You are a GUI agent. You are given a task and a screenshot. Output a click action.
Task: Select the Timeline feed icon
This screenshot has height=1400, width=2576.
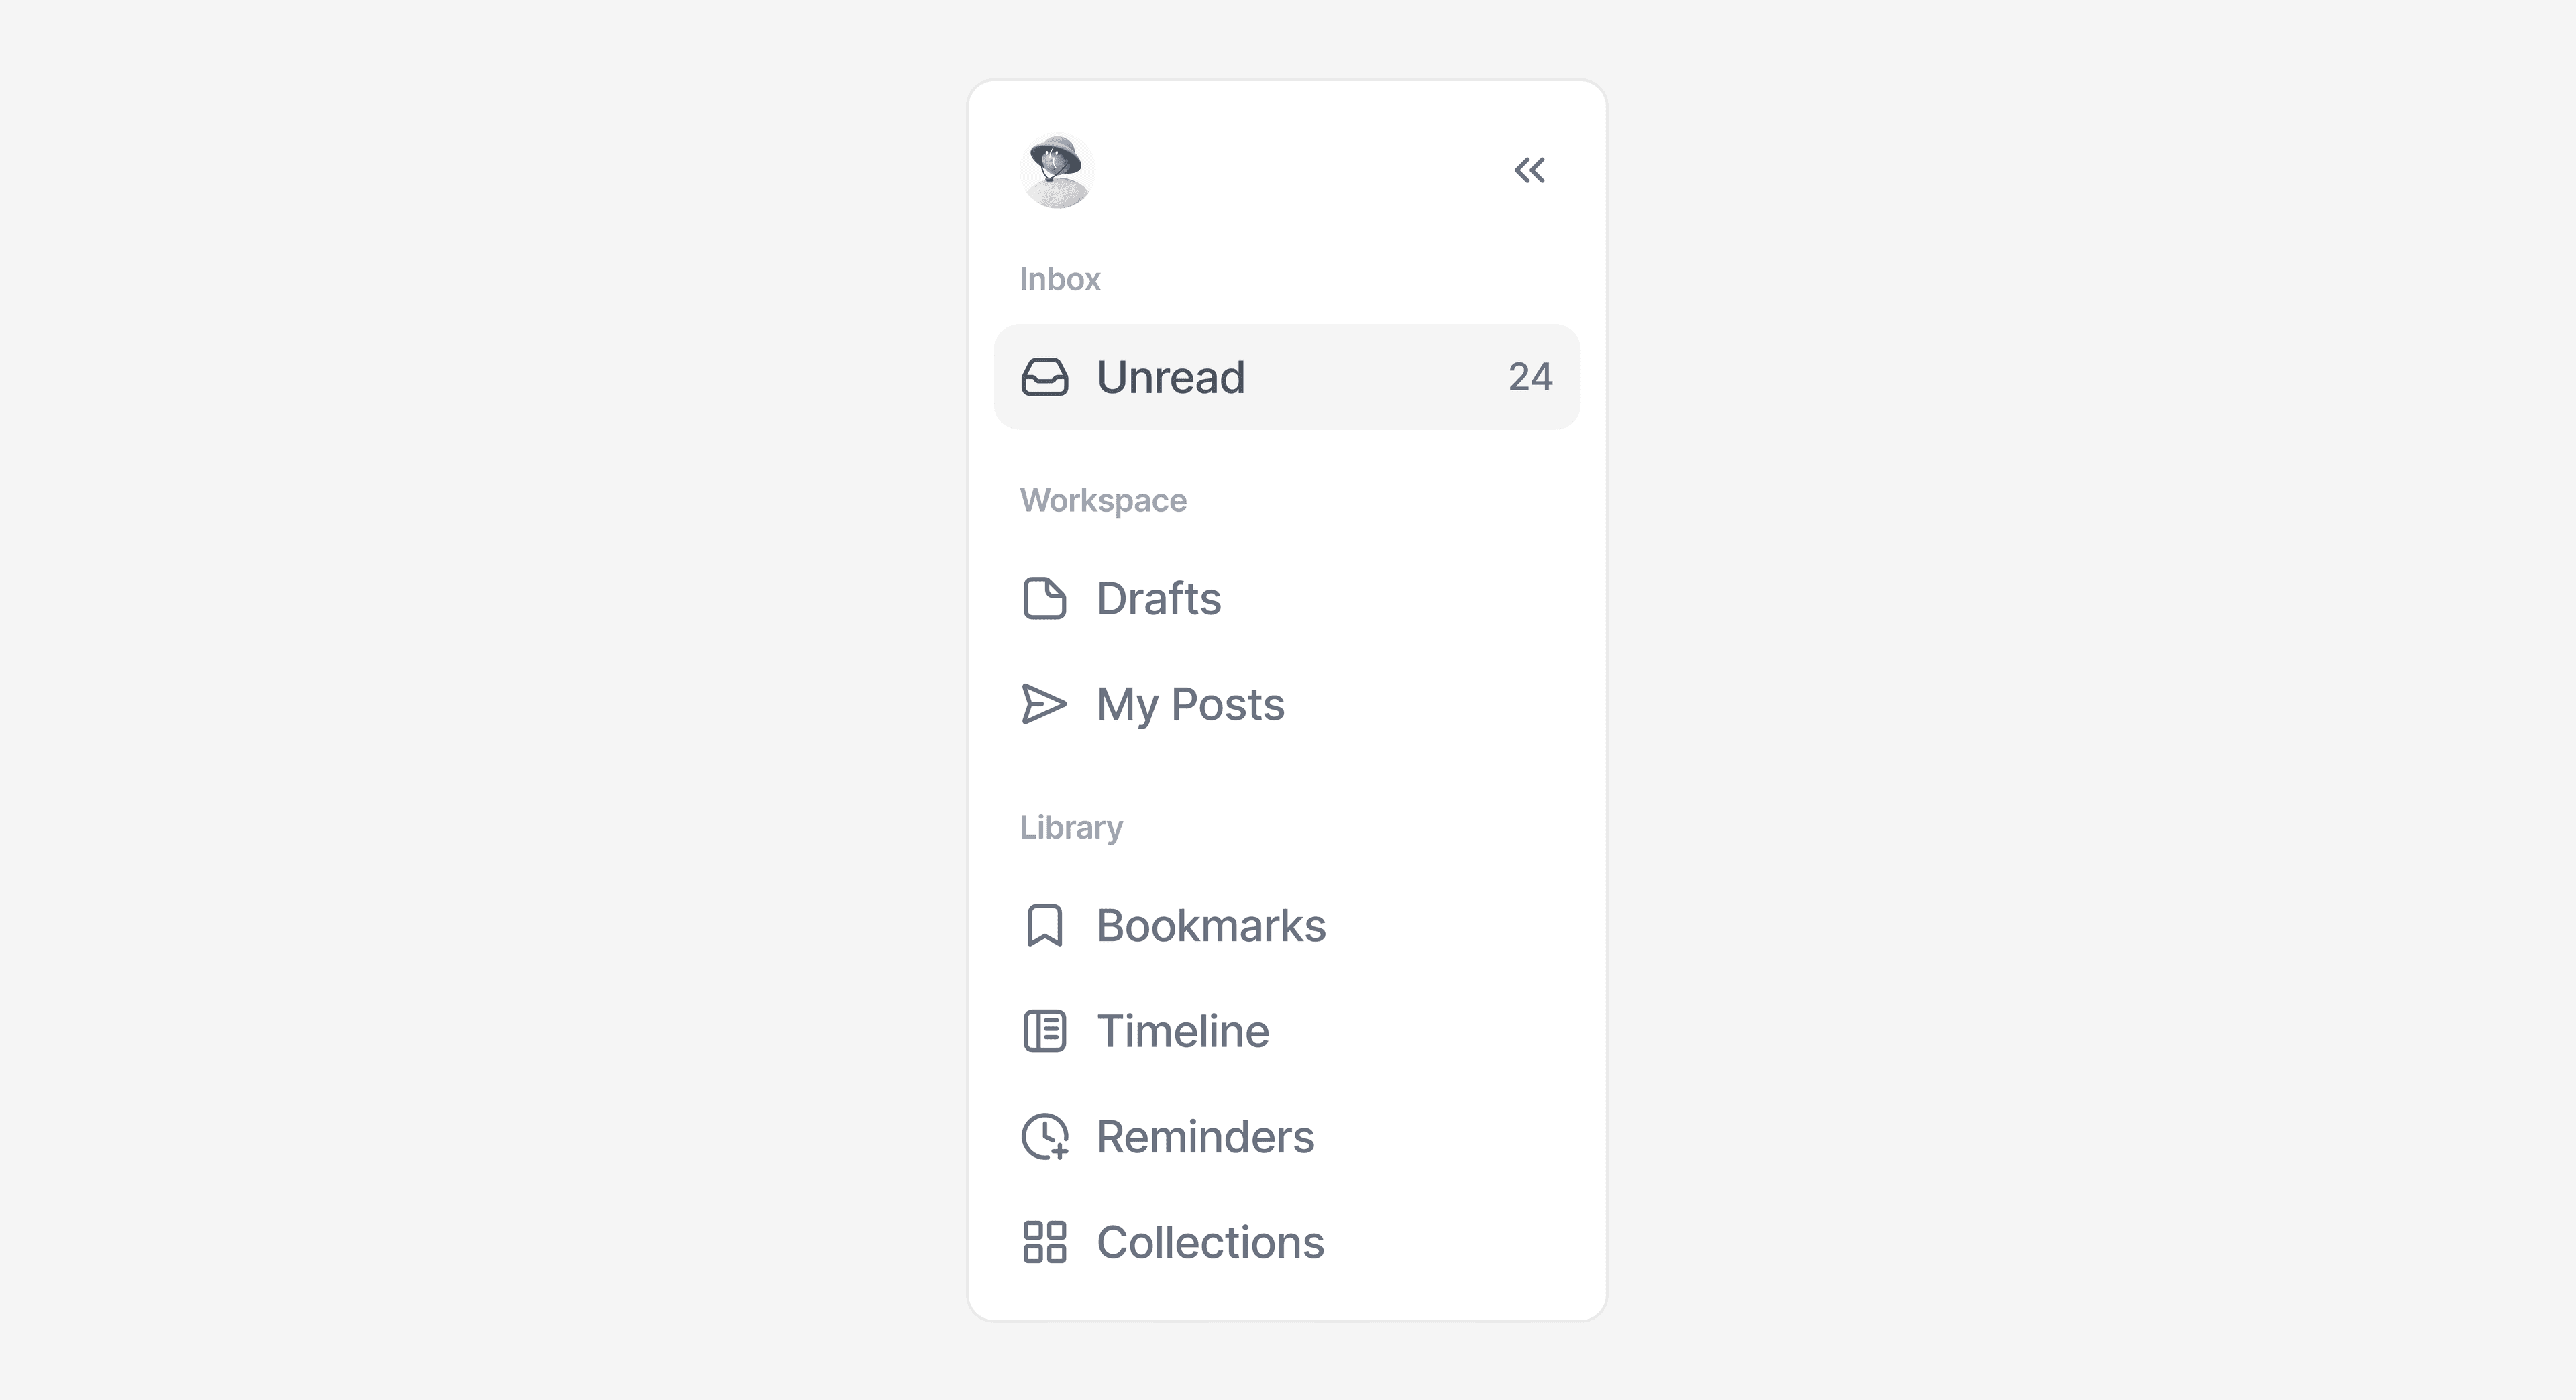(1044, 1031)
